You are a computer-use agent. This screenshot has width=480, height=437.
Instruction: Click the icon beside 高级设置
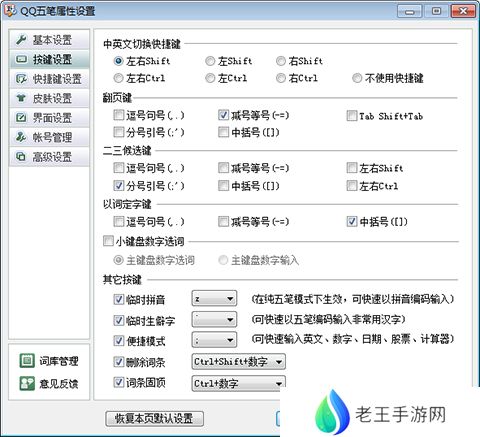(21, 156)
